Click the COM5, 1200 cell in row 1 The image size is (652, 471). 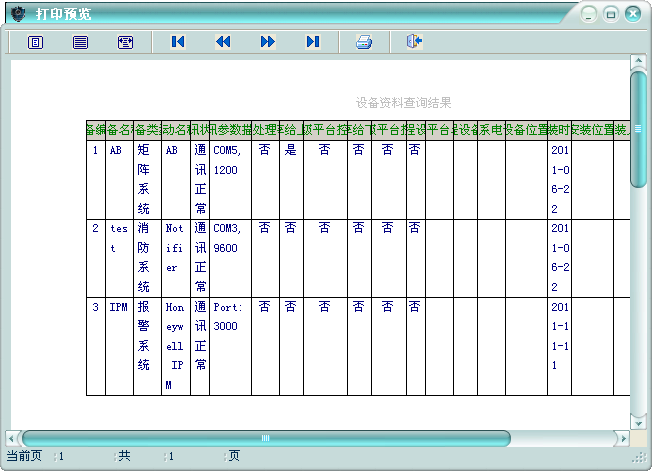point(229,160)
